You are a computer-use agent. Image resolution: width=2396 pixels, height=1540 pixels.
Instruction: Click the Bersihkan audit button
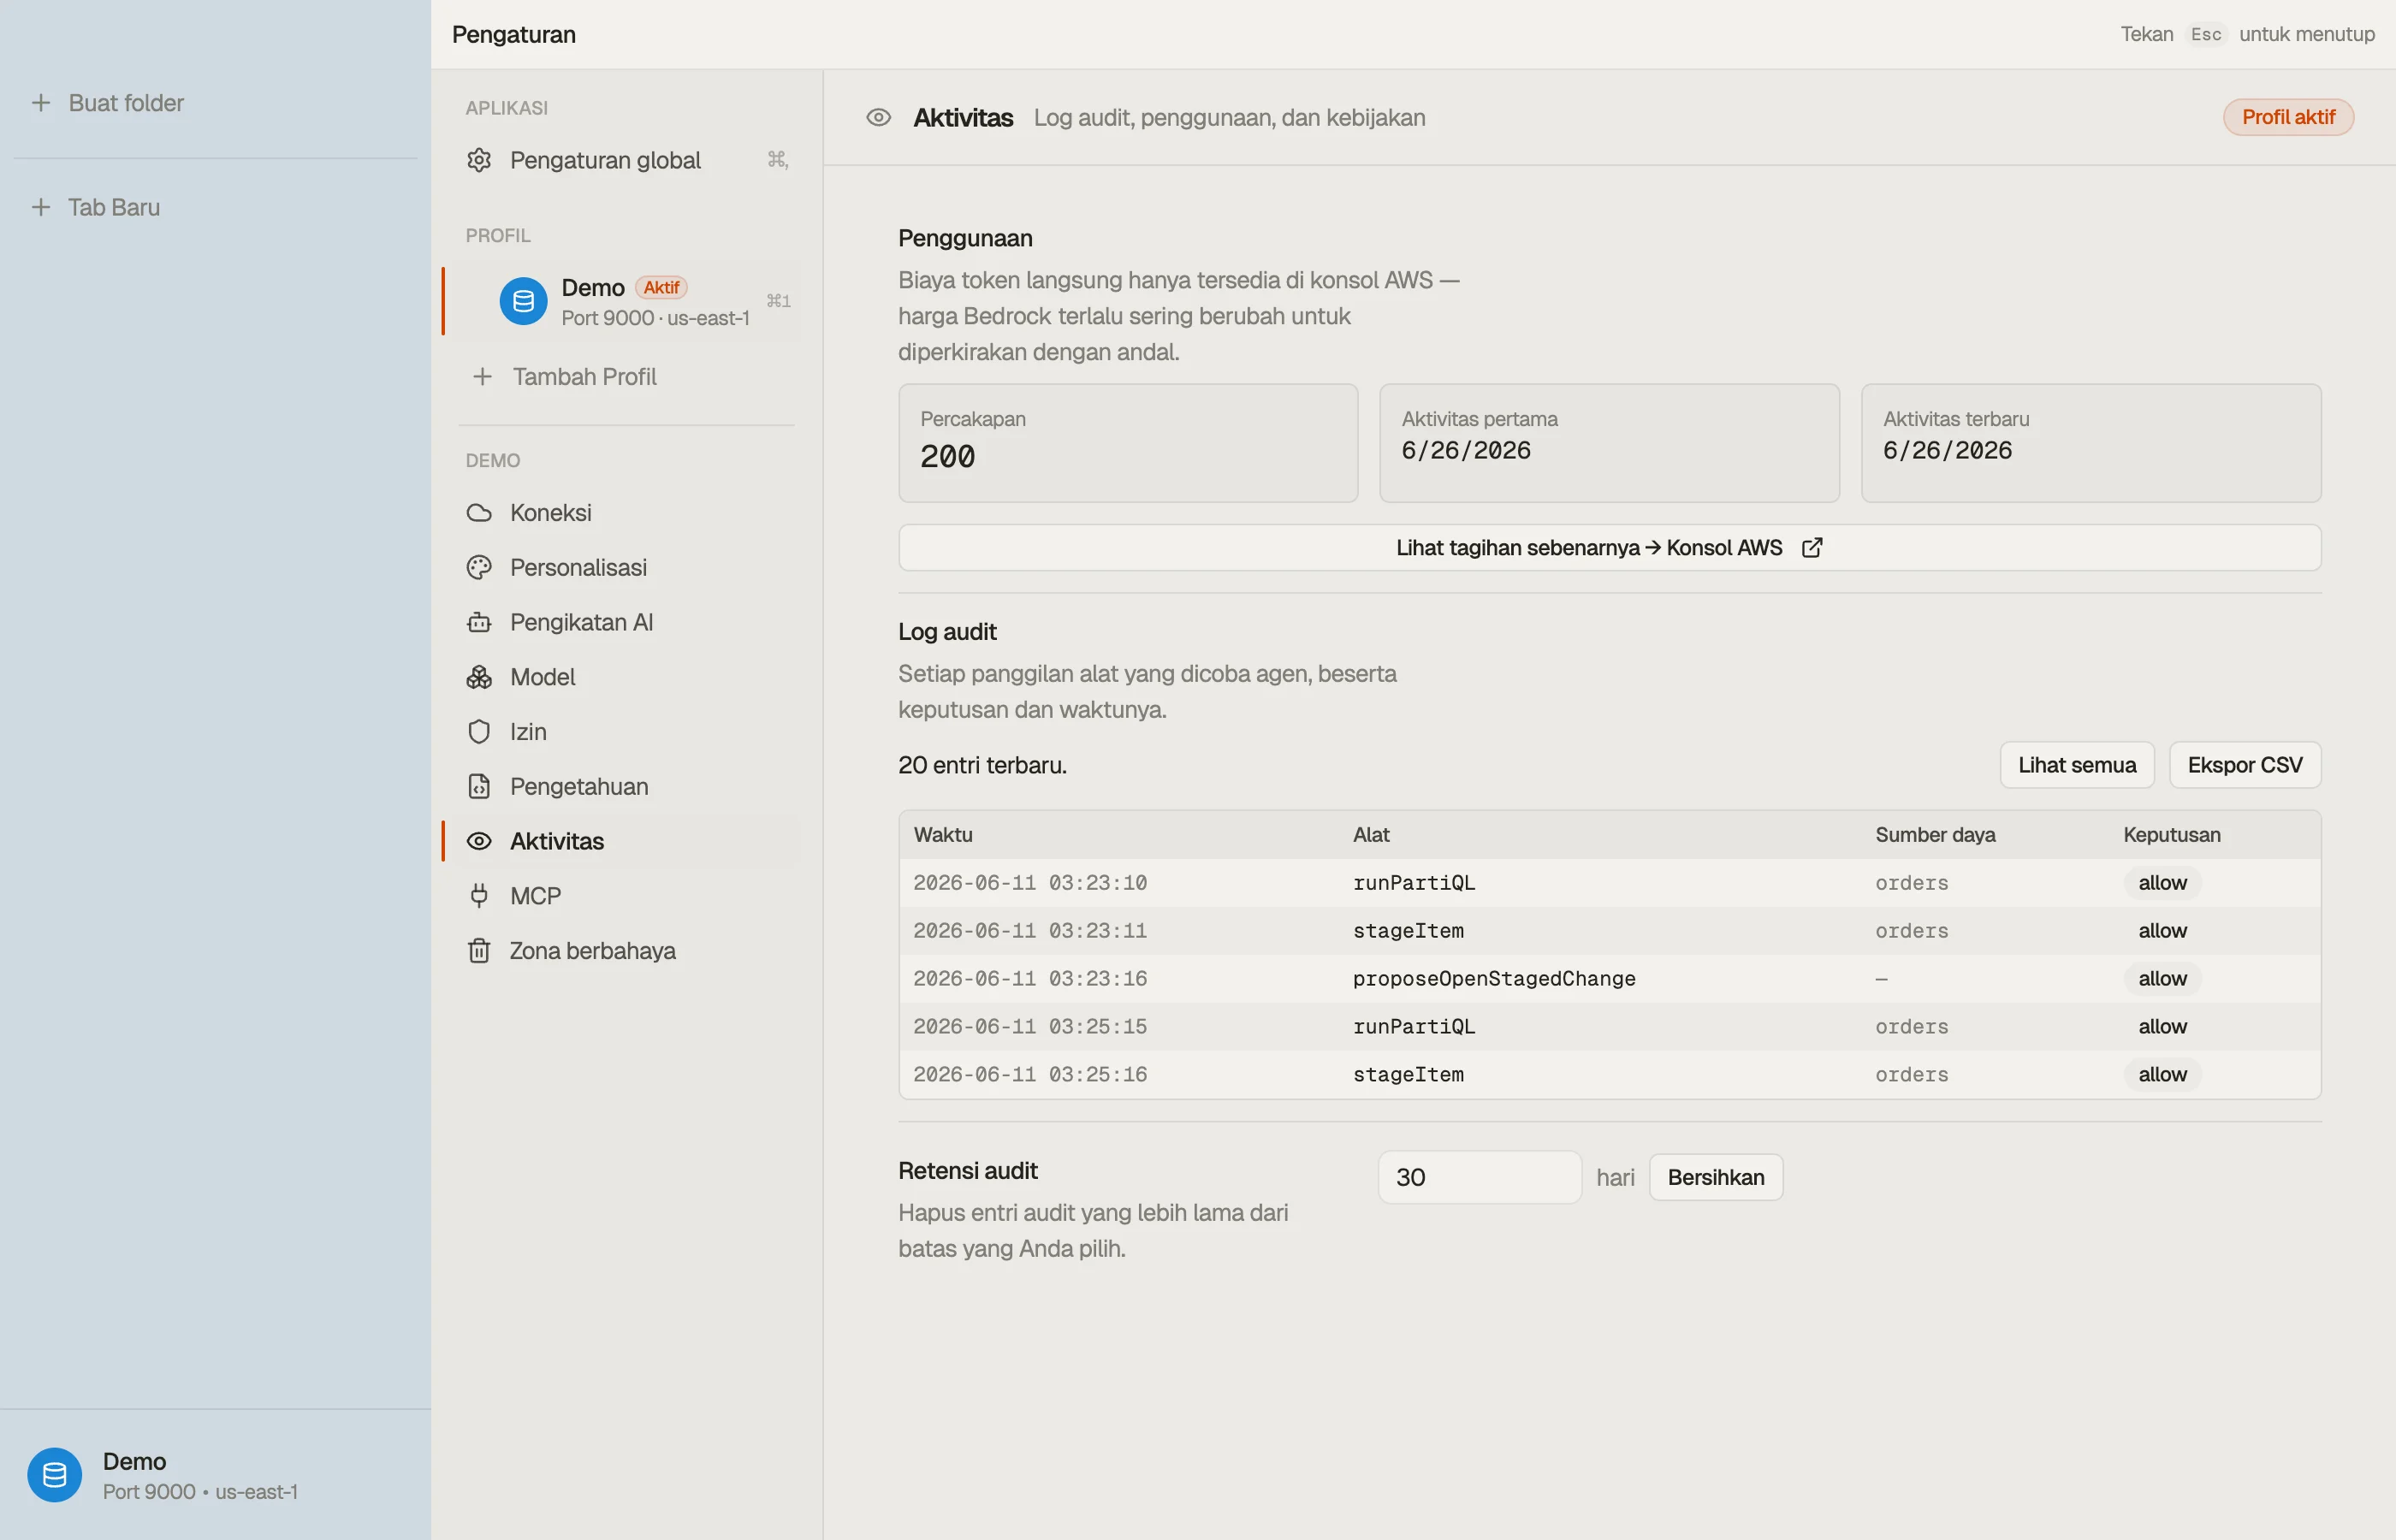(x=1716, y=1177)
